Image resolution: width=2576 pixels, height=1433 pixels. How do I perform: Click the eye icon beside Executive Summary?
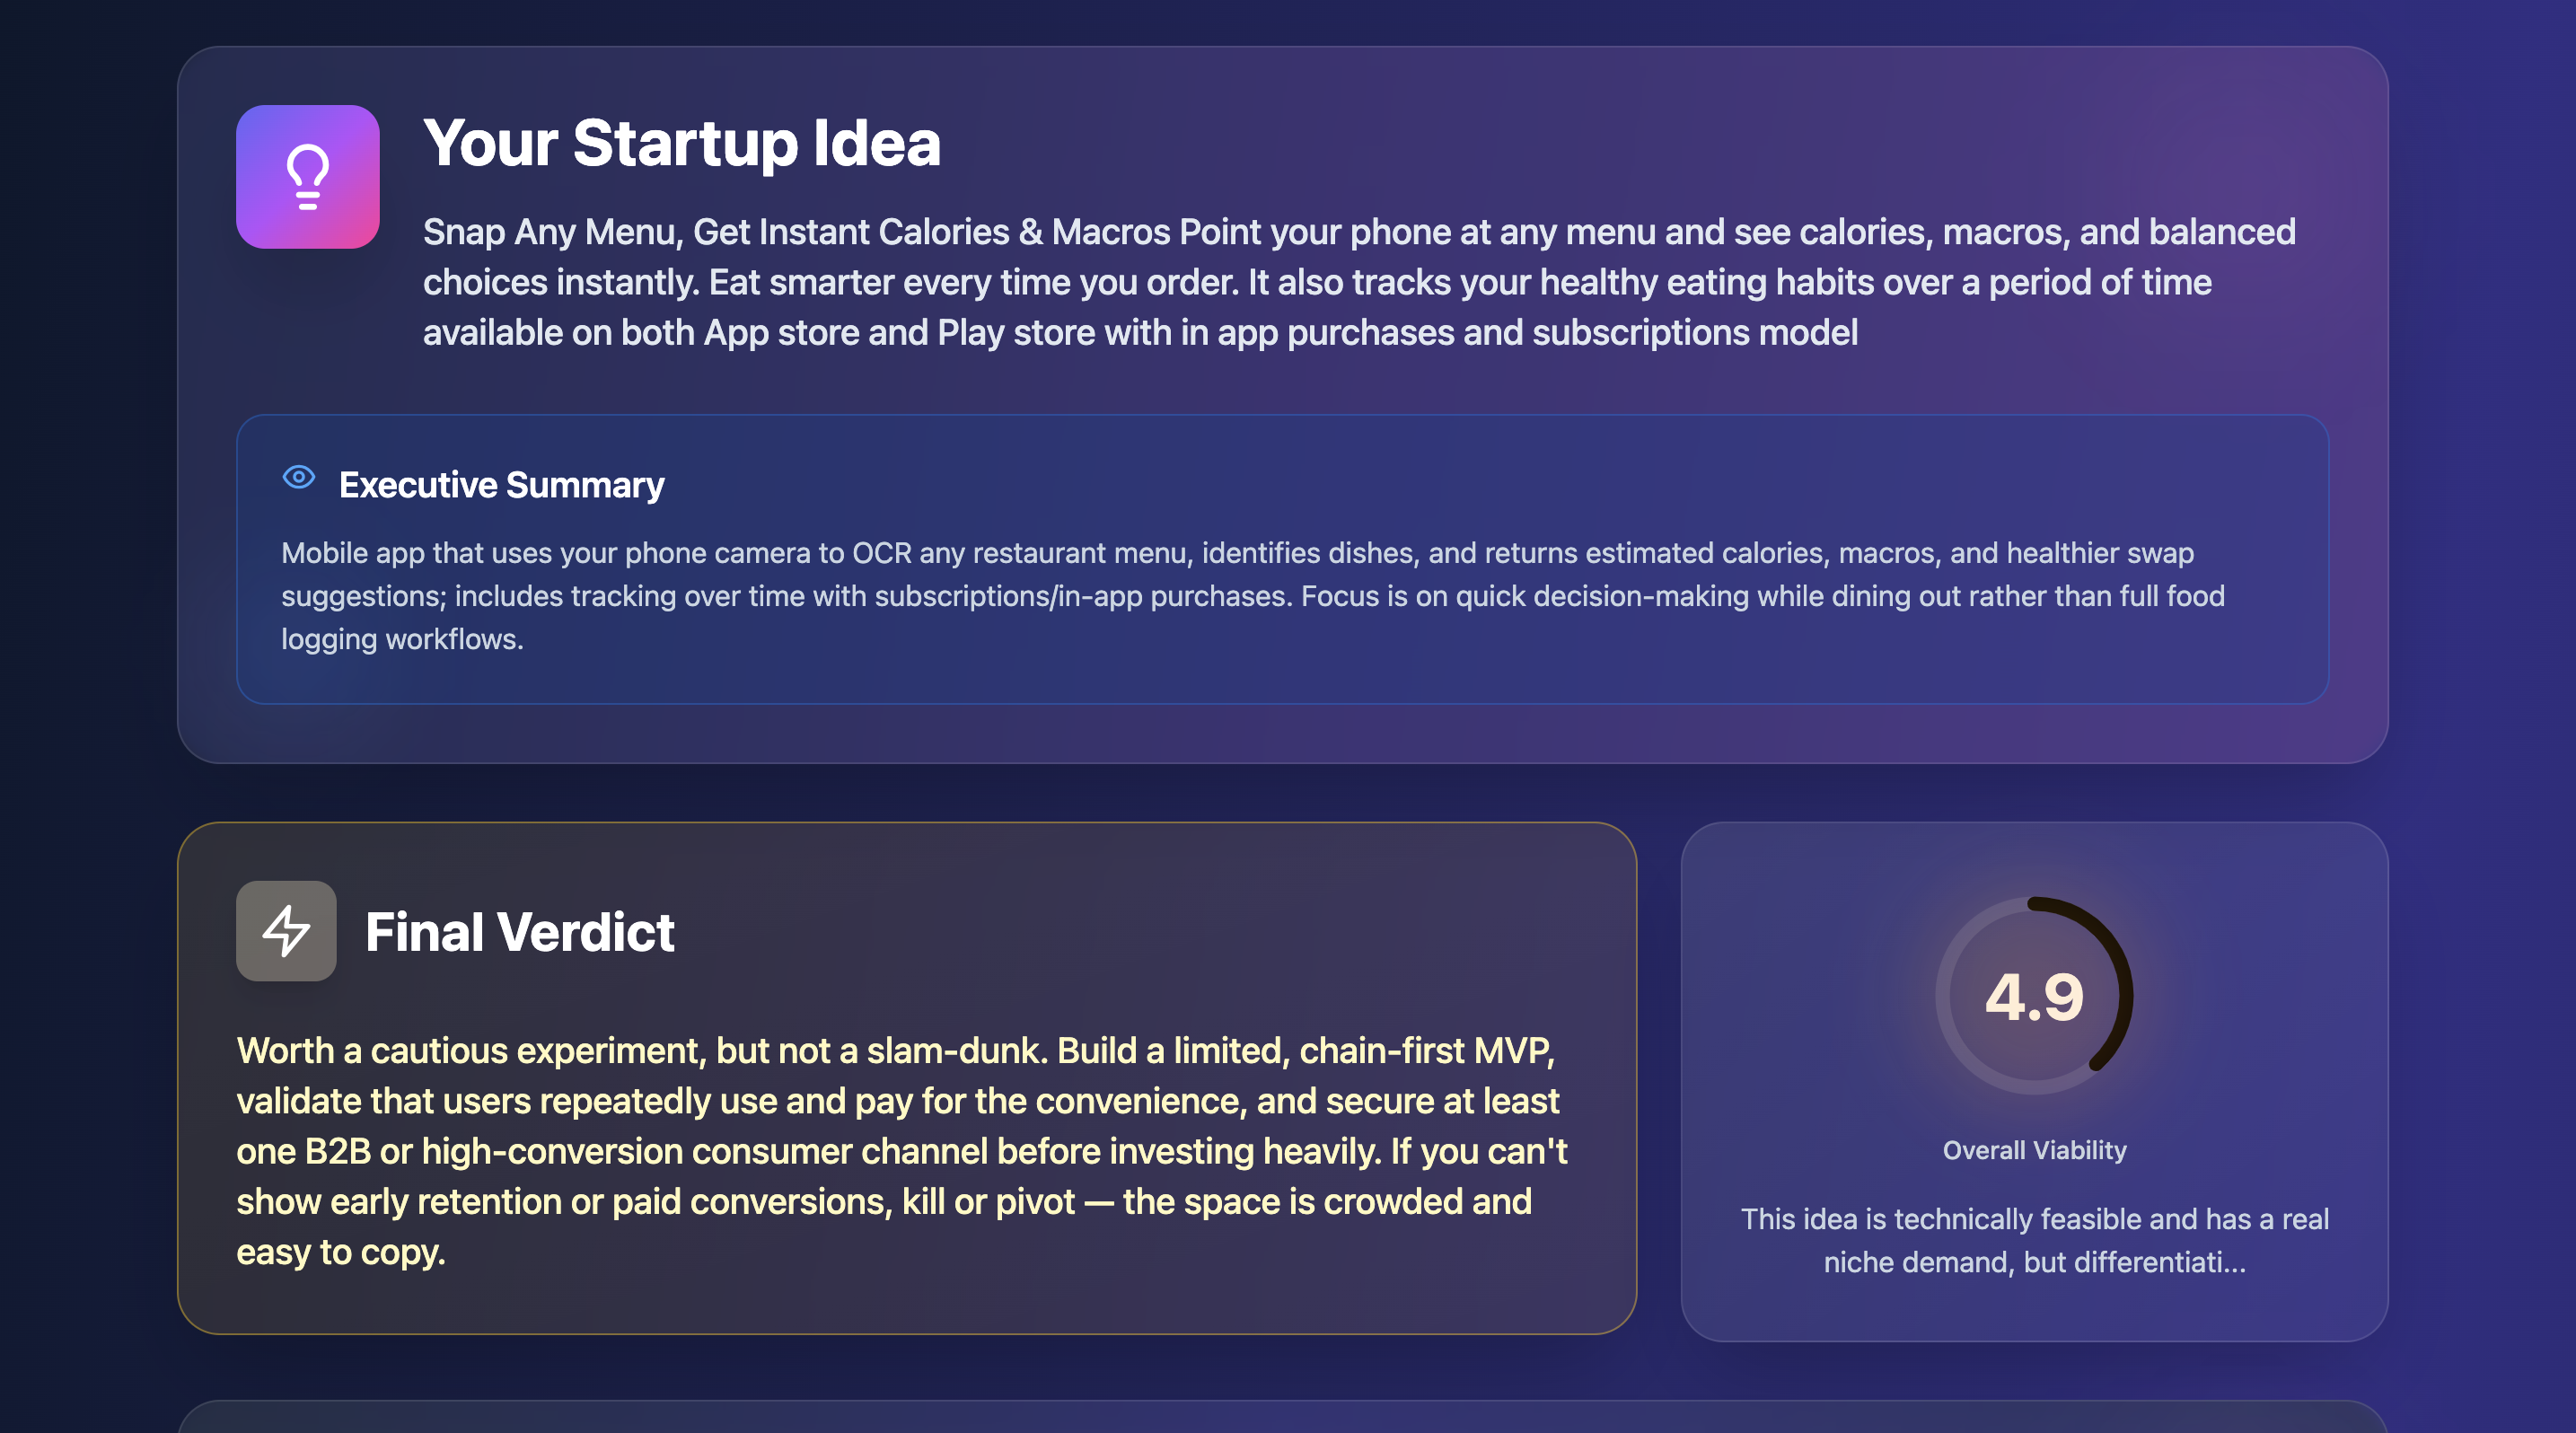[299, 478]
